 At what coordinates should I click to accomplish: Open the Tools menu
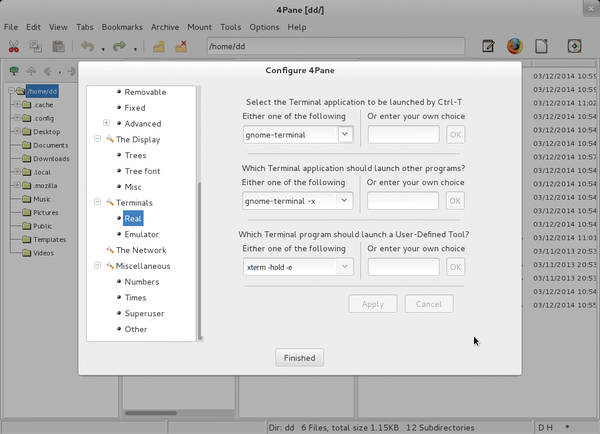[x=230, y=27]
